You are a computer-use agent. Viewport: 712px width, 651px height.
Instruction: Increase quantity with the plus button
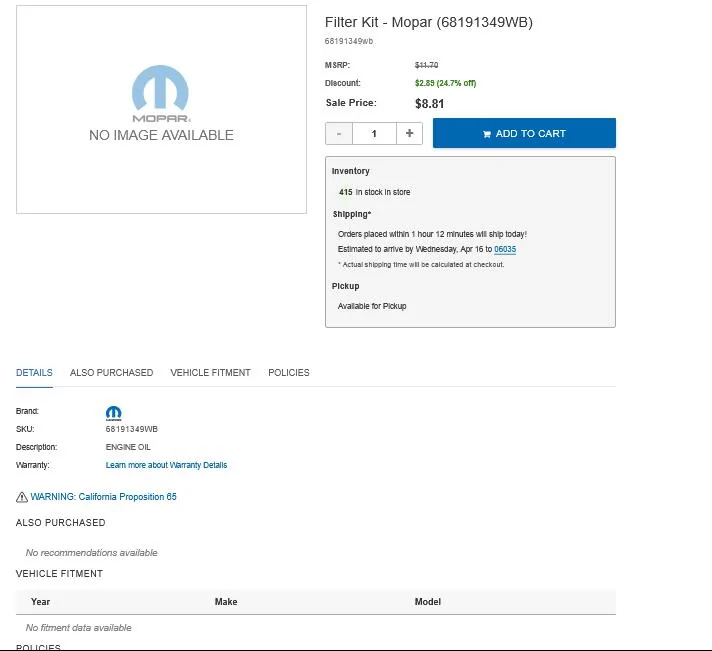[409, 133]
